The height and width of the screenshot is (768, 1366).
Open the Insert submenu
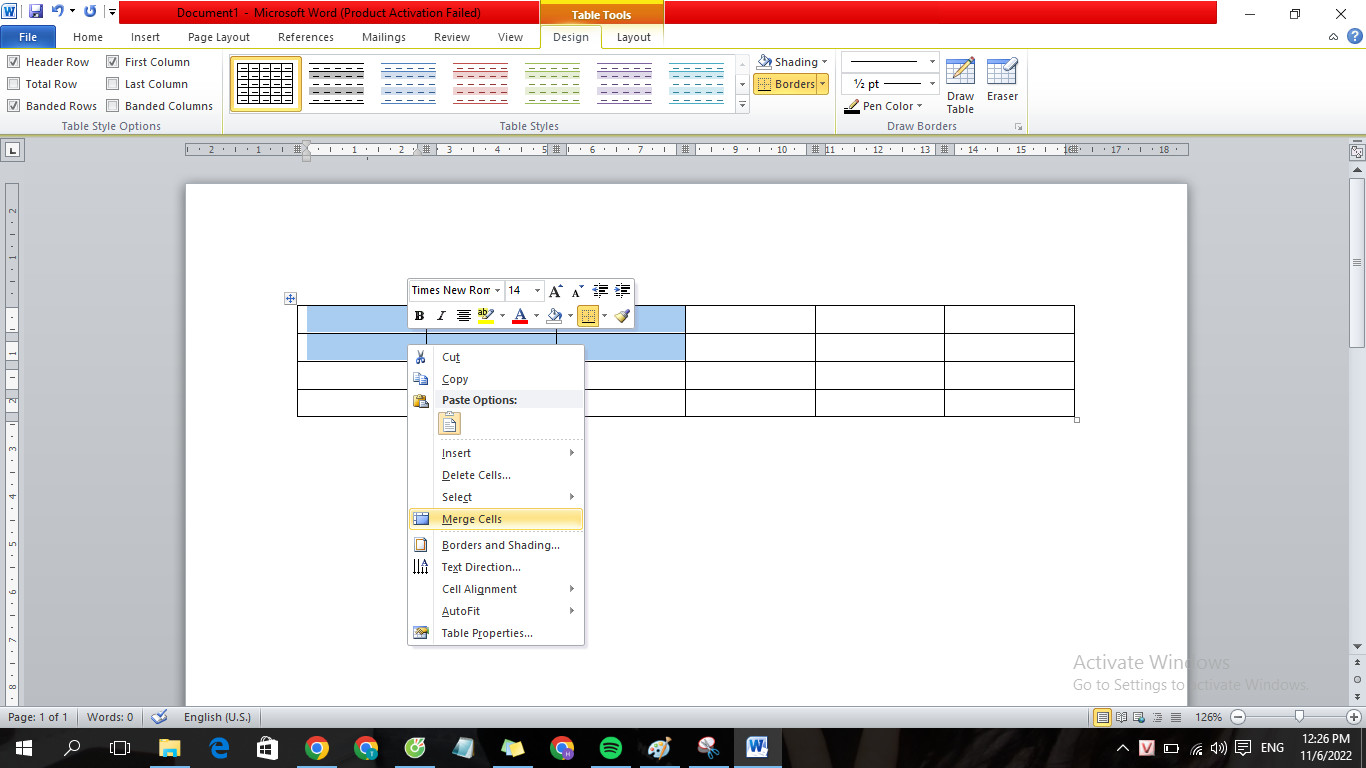(x=496, y=453)
